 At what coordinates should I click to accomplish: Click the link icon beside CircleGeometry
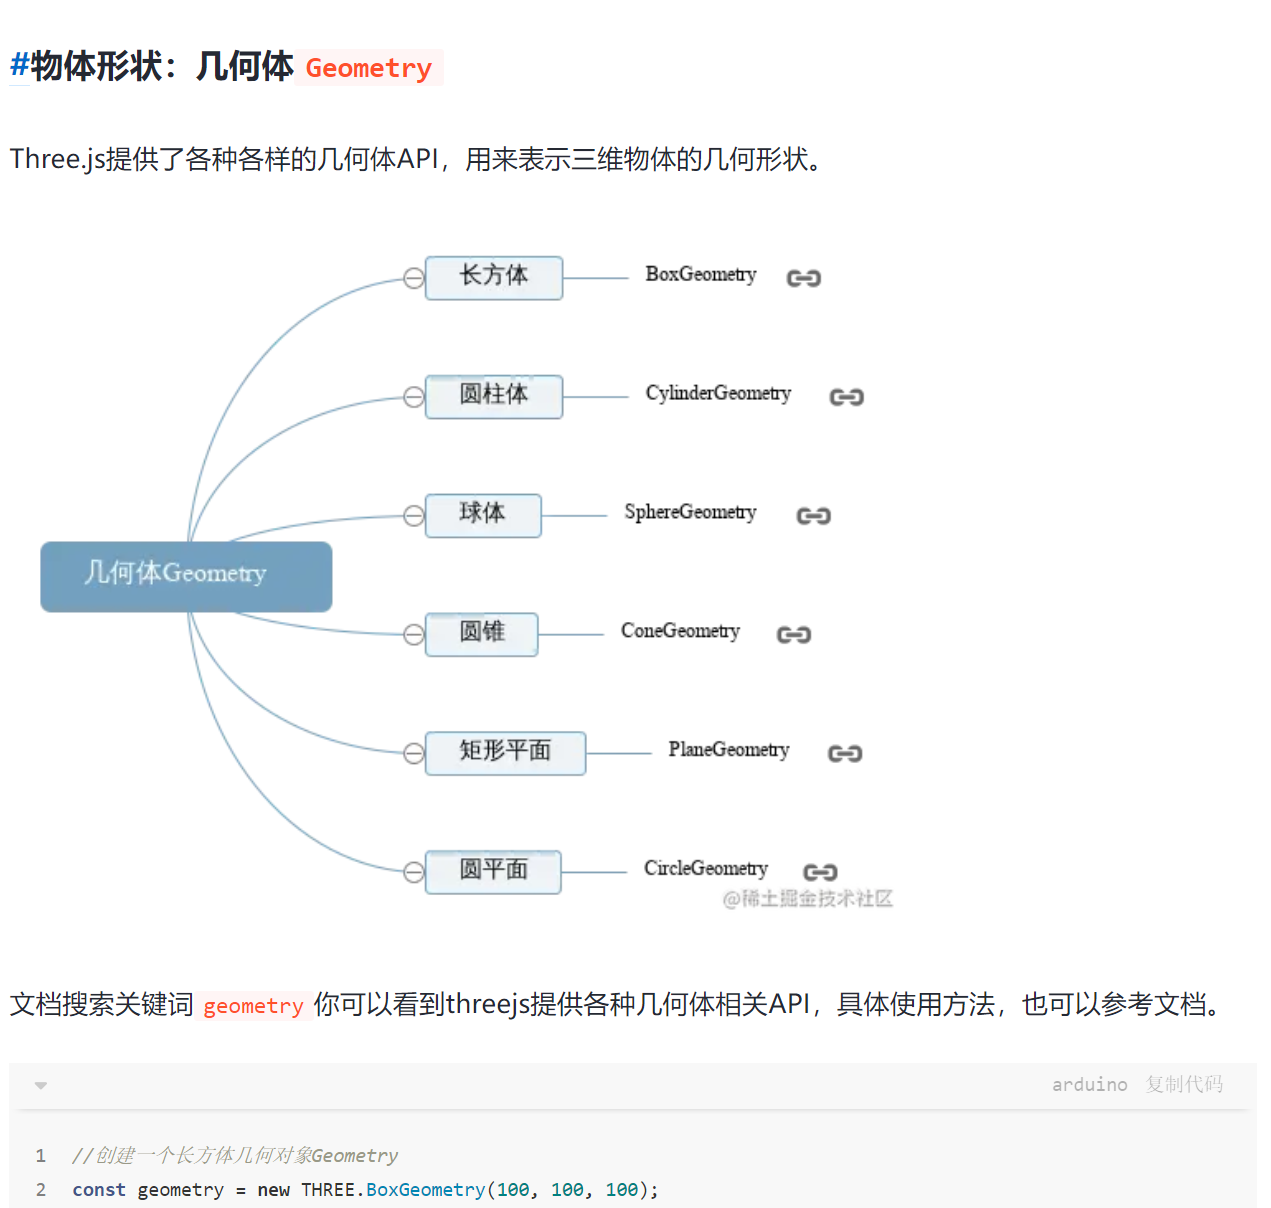820,872
